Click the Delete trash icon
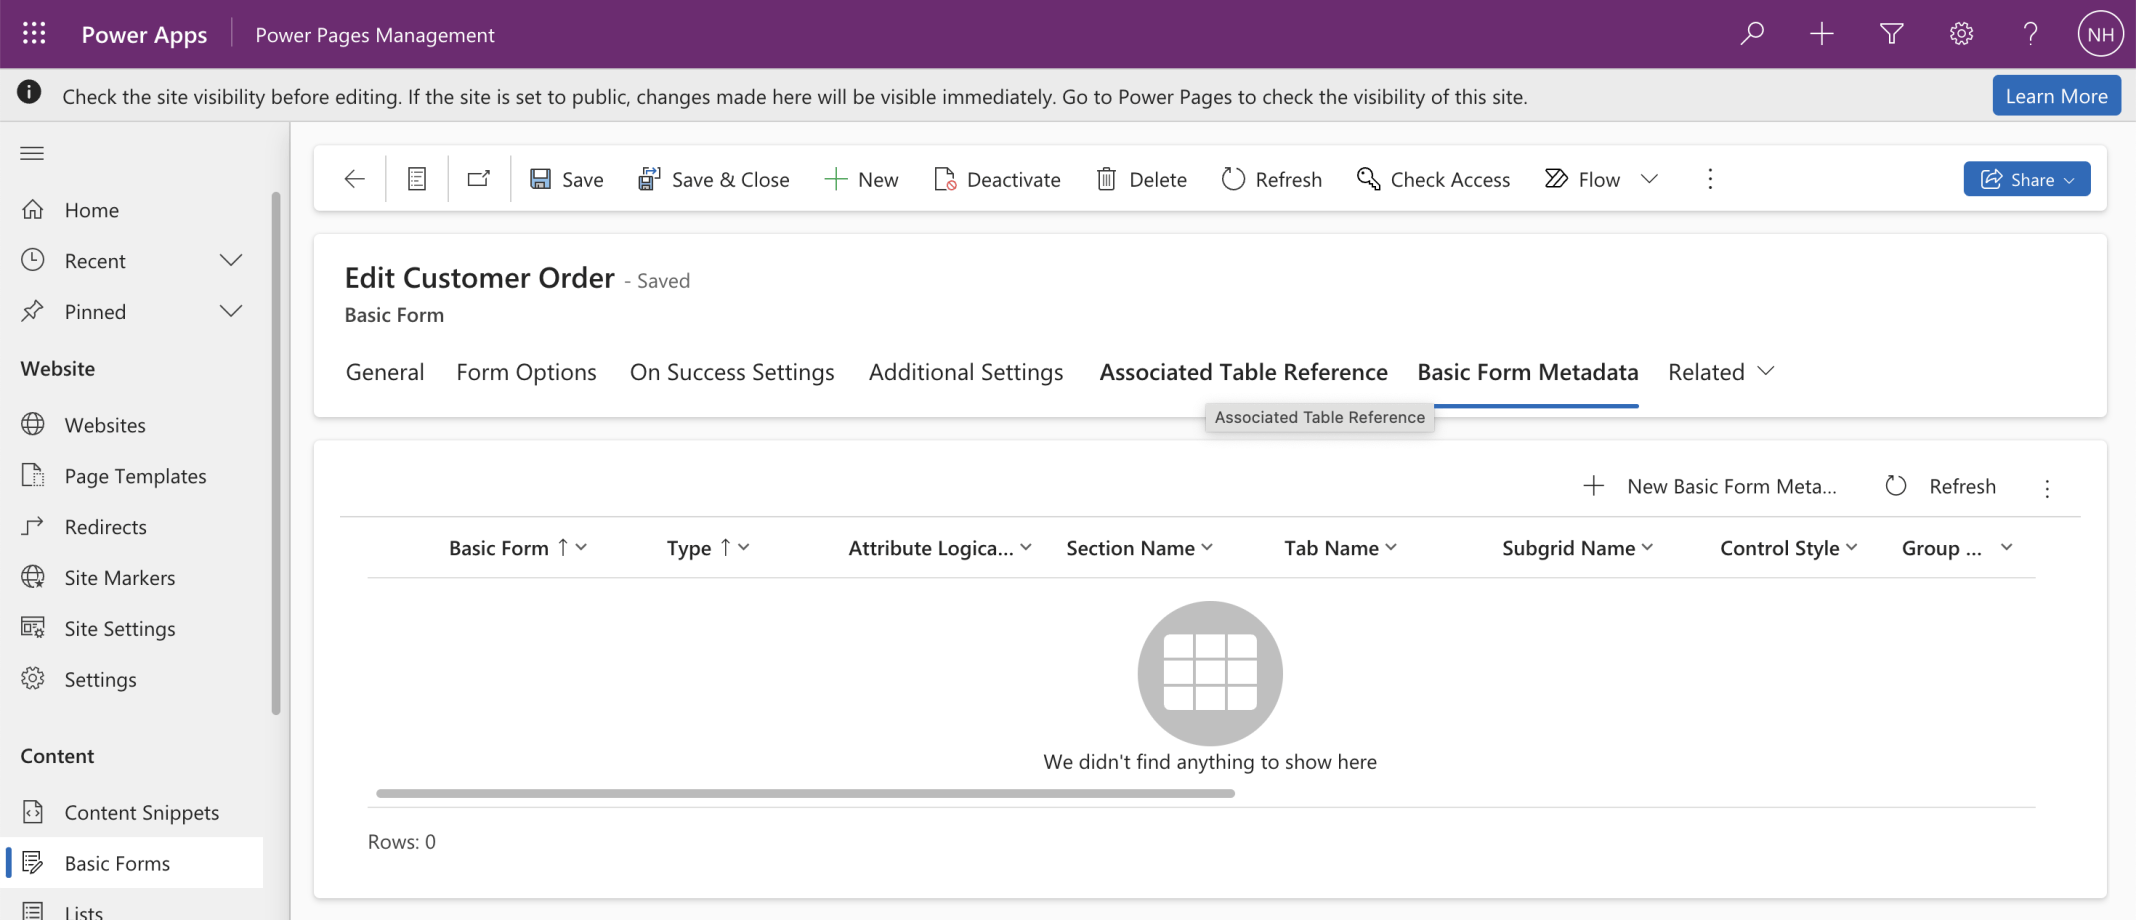Image resolution: width=2136 pixels, height=920 pixels. pos(1141,179)
